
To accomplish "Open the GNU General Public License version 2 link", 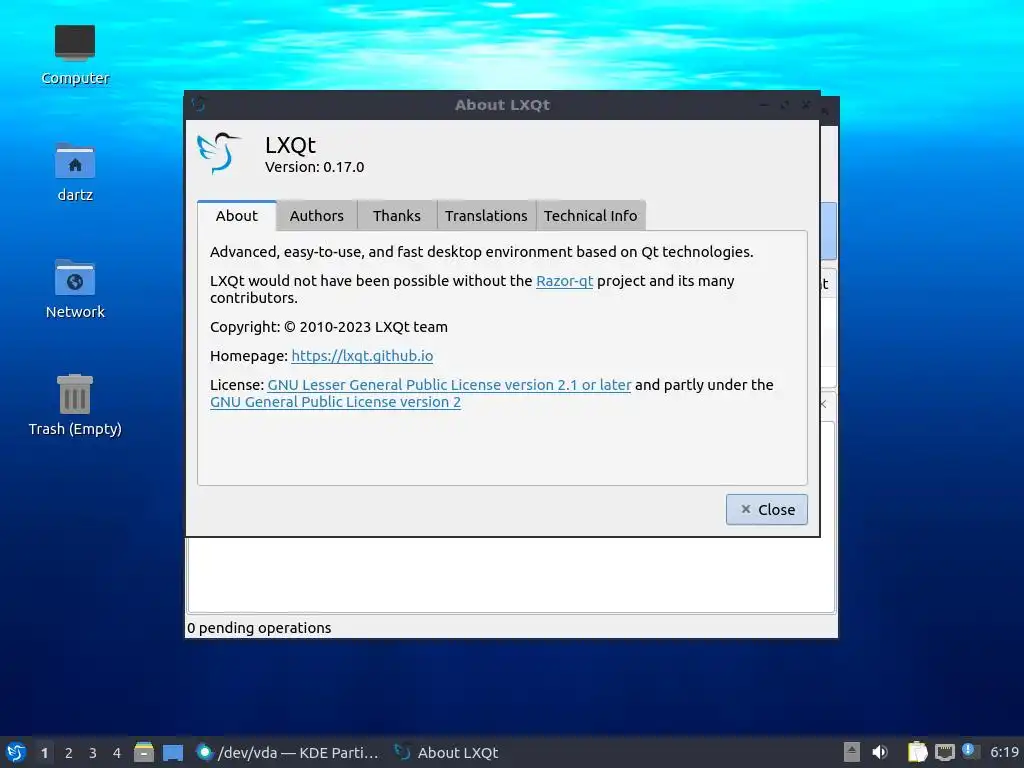I will 335,402.
